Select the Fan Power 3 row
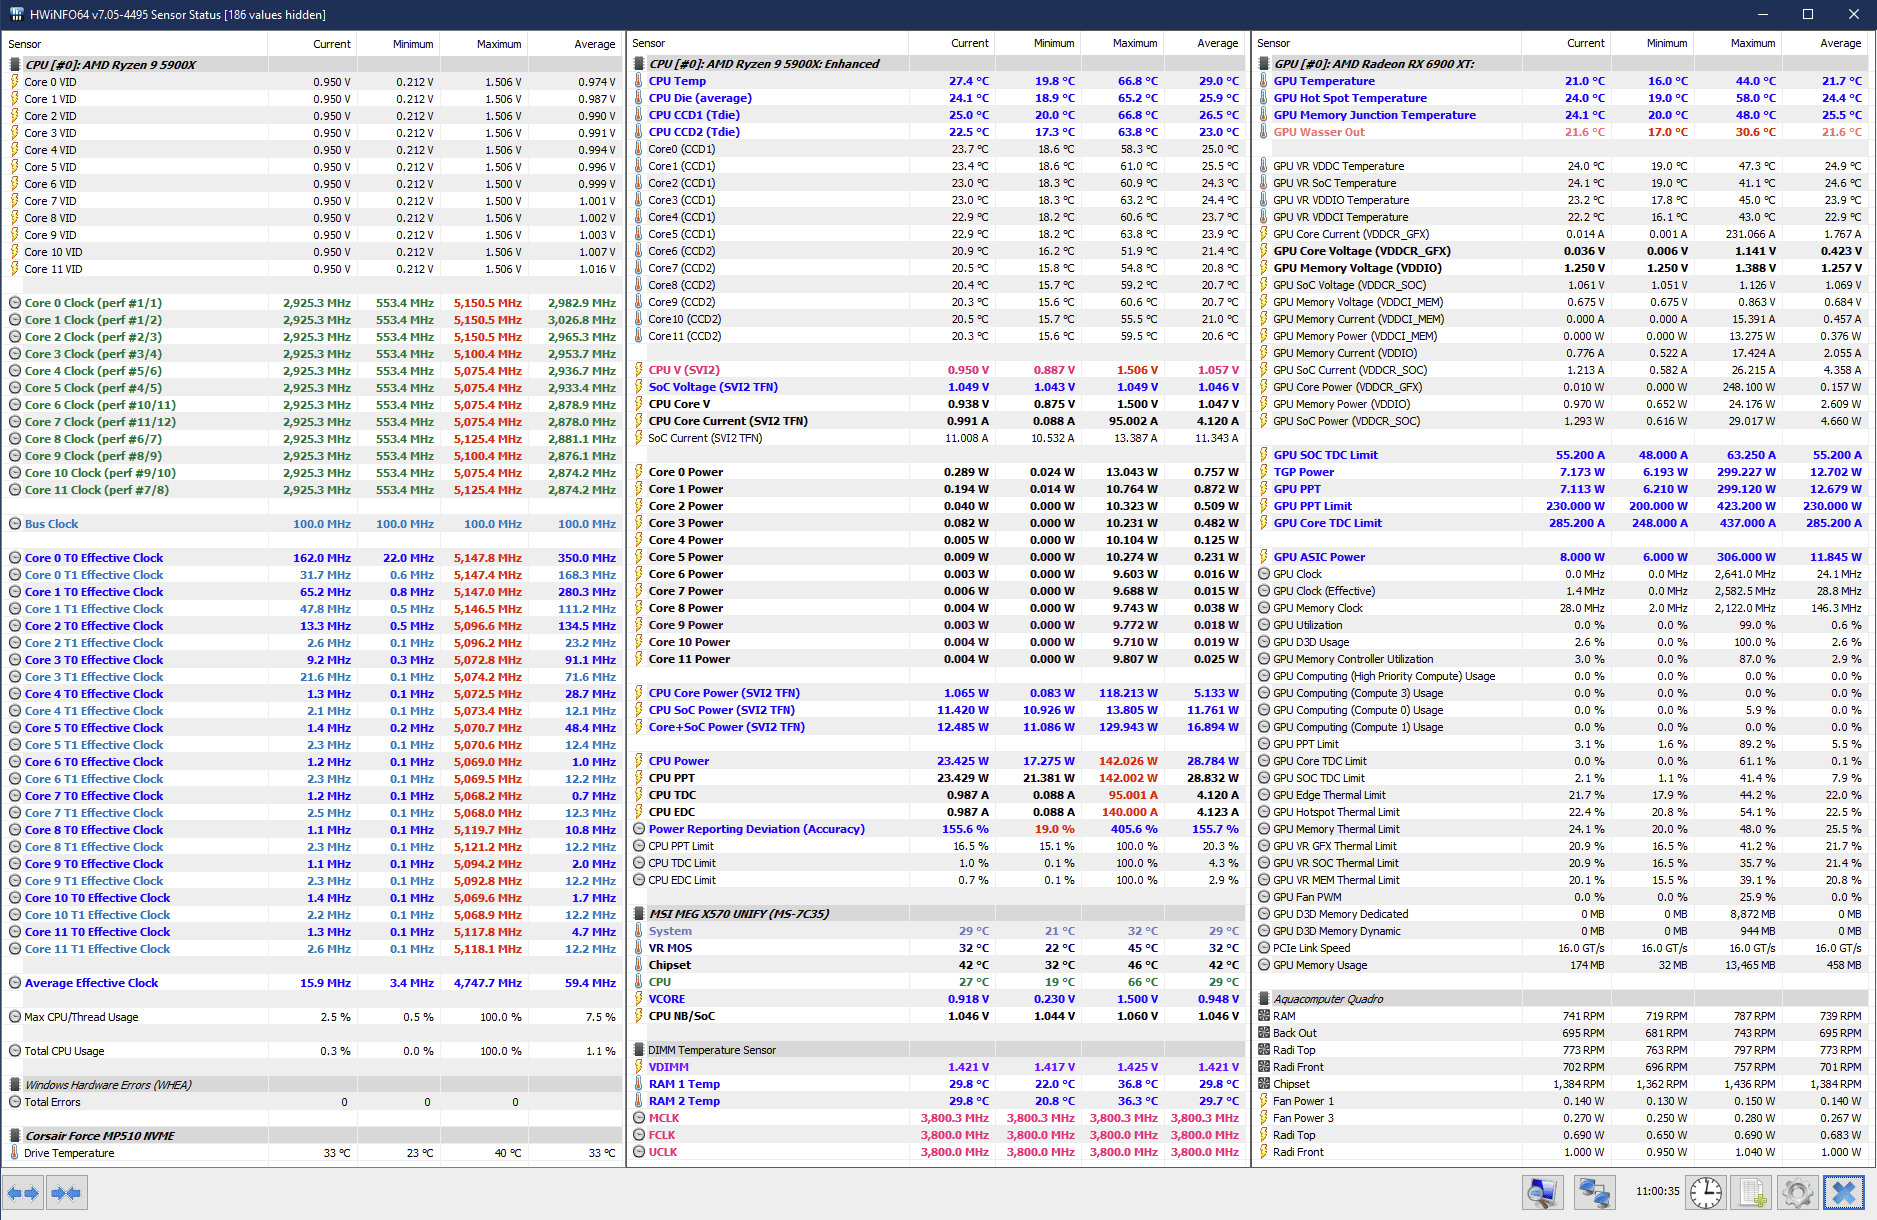Viewport: 1877px width, 1220px height. click(1562, 1118)
